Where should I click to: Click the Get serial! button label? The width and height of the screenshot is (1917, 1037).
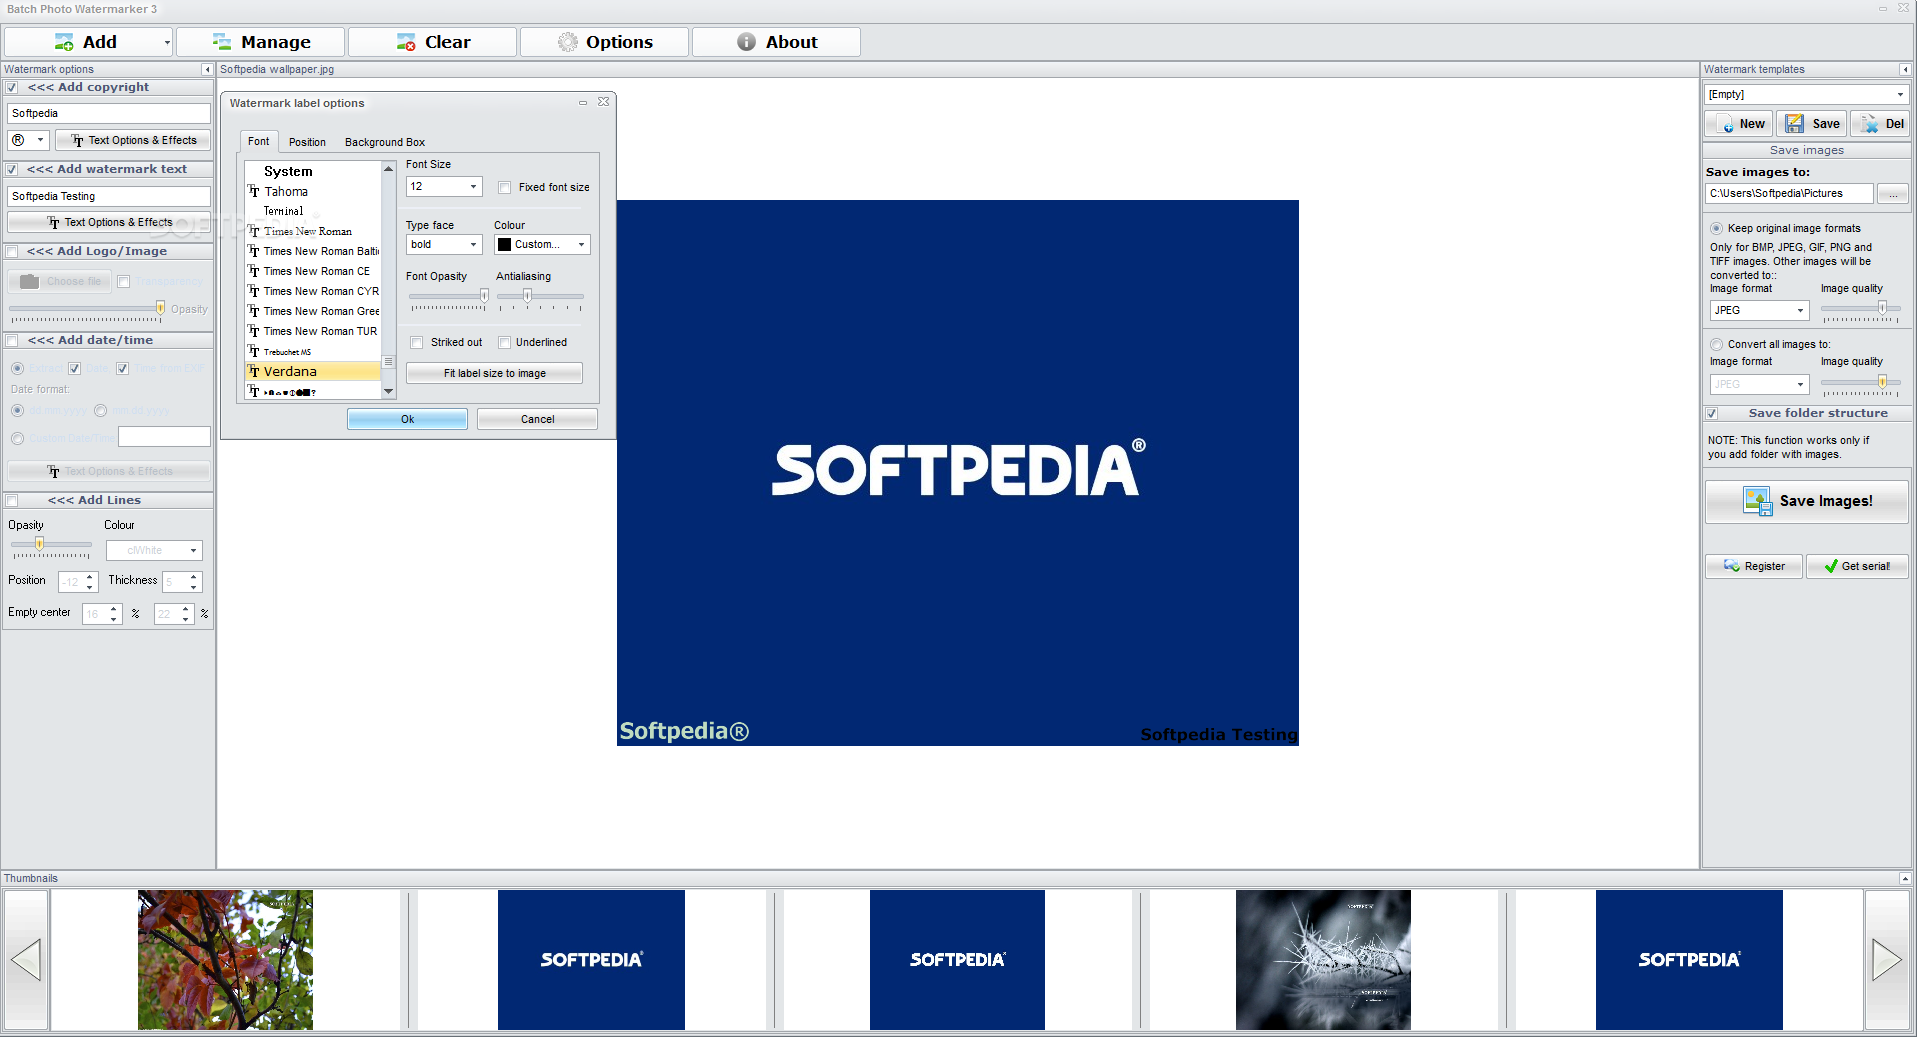[x=1866, y=567]
